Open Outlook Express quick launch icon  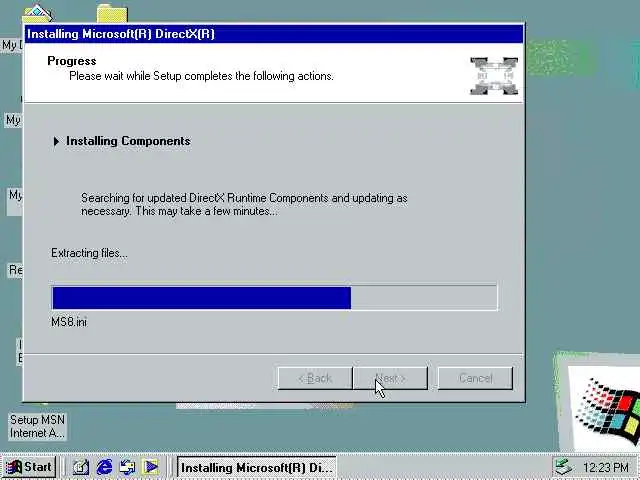127,467
